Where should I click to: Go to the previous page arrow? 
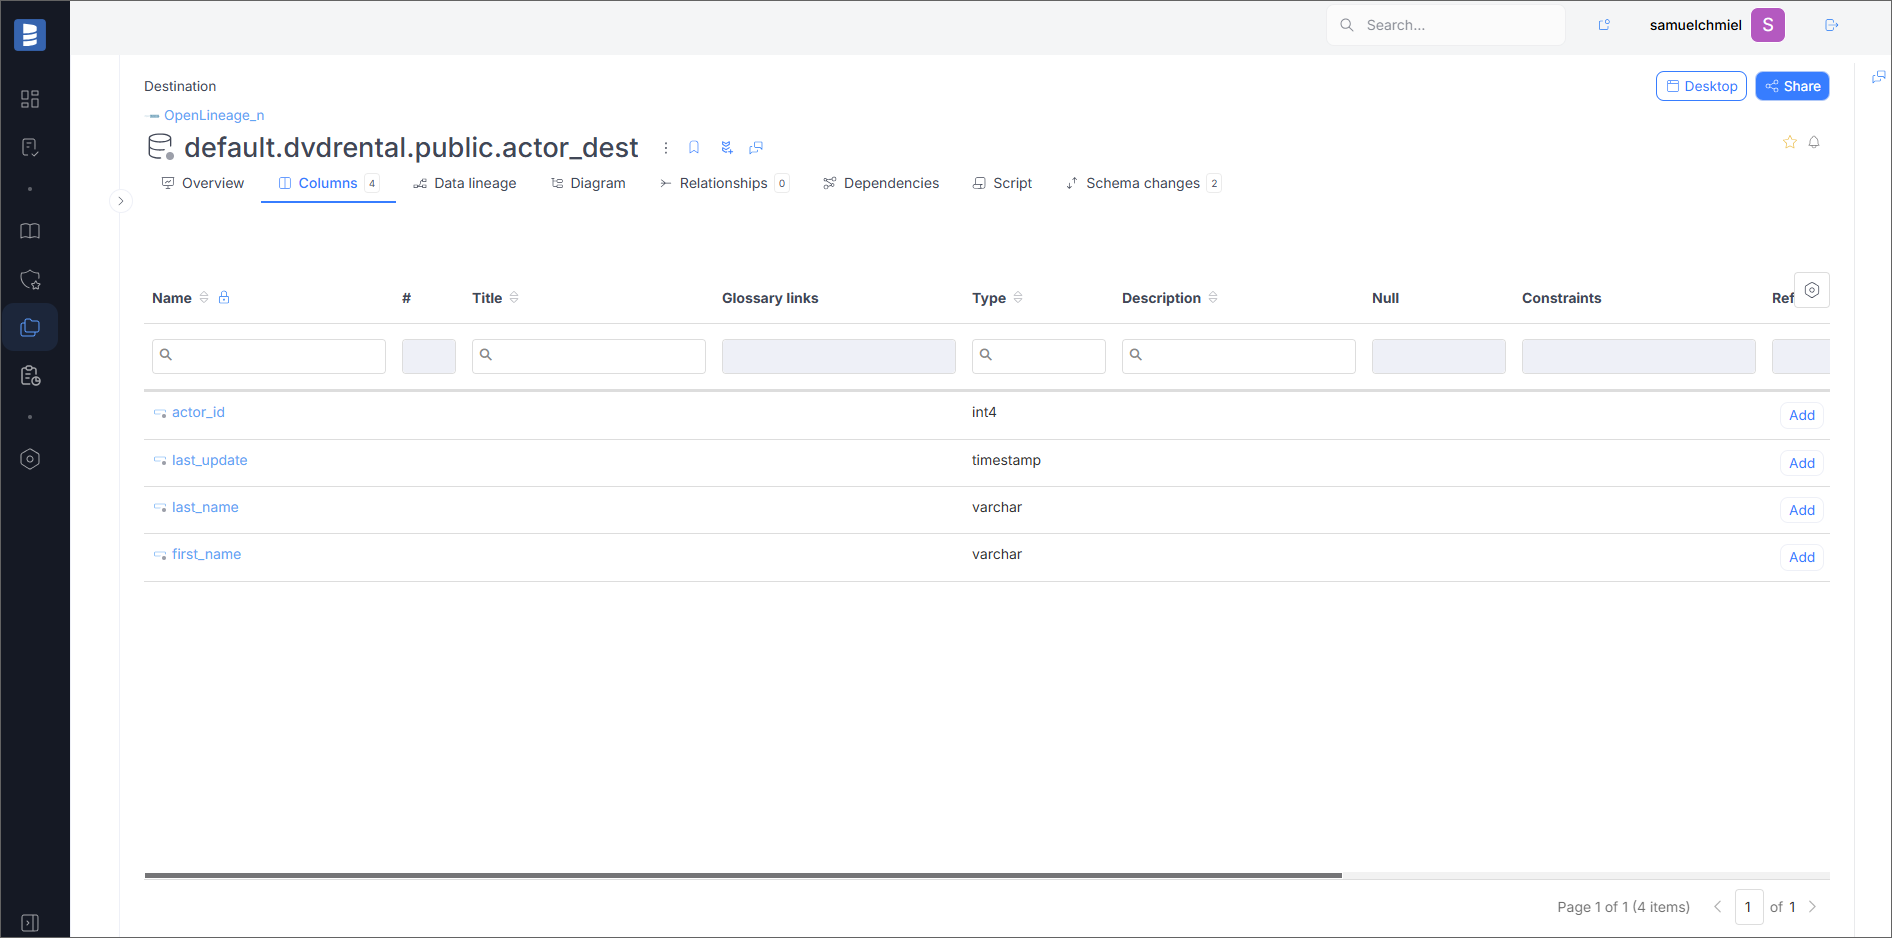pos(1717,907)
